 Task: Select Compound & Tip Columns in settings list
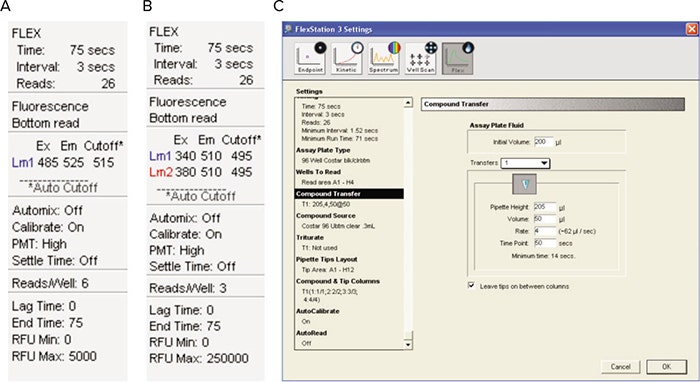click(x=338, y=281)
